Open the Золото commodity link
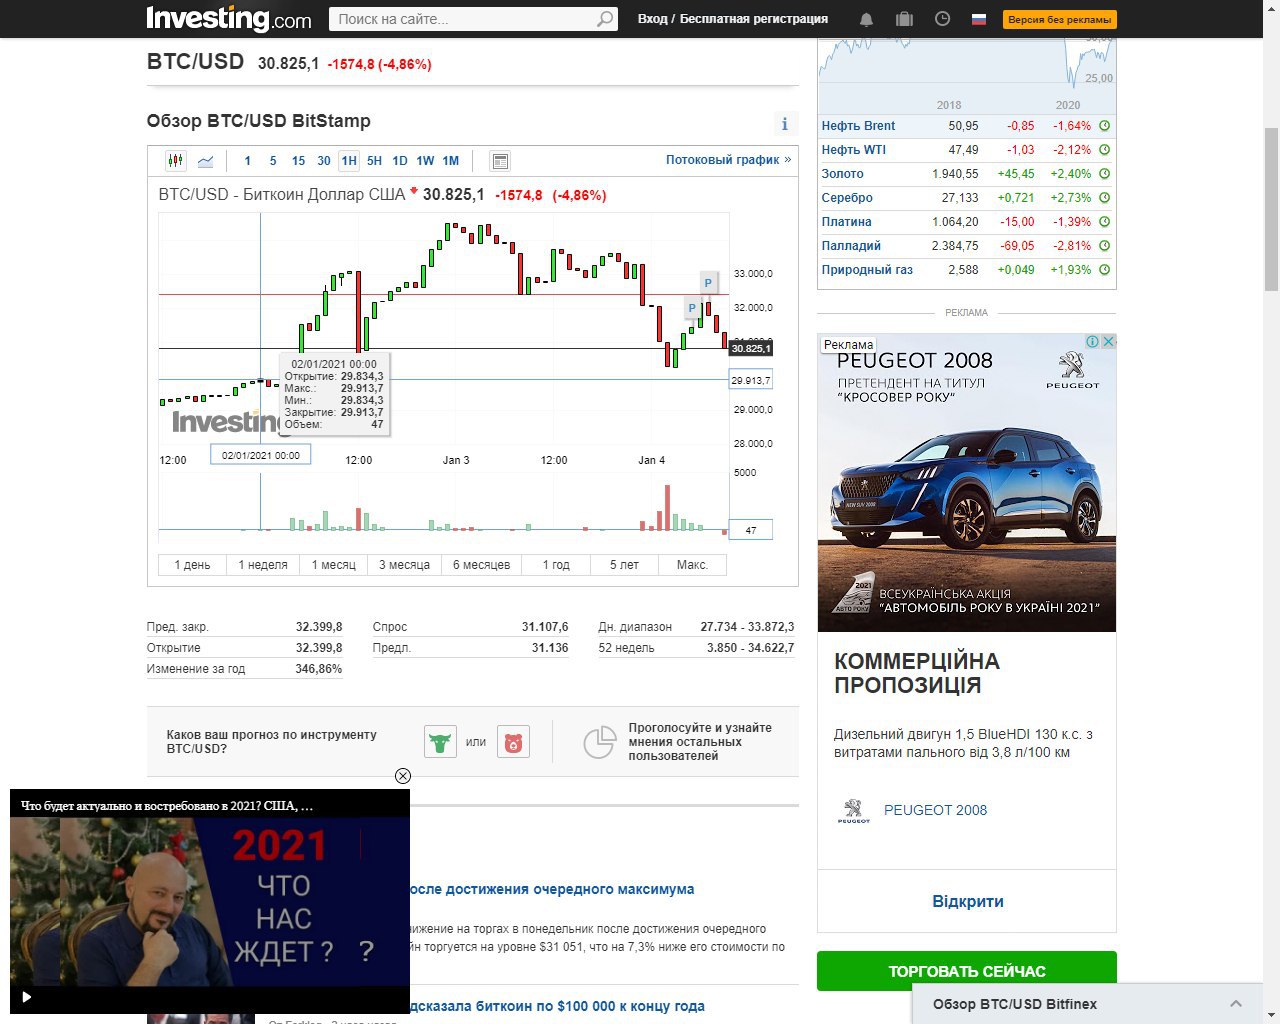 coord(842,174)
